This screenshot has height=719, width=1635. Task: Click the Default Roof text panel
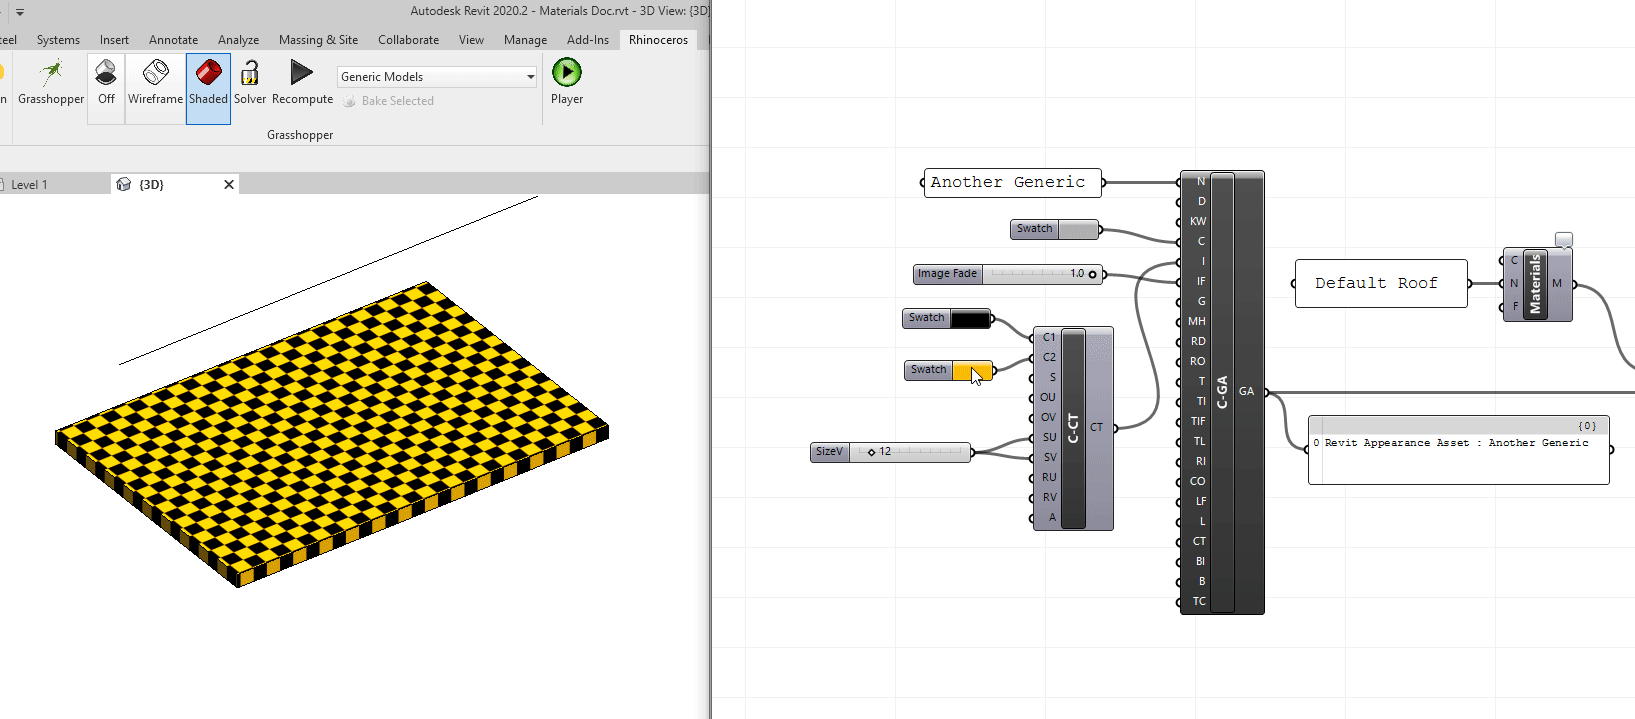[1380, 284]
